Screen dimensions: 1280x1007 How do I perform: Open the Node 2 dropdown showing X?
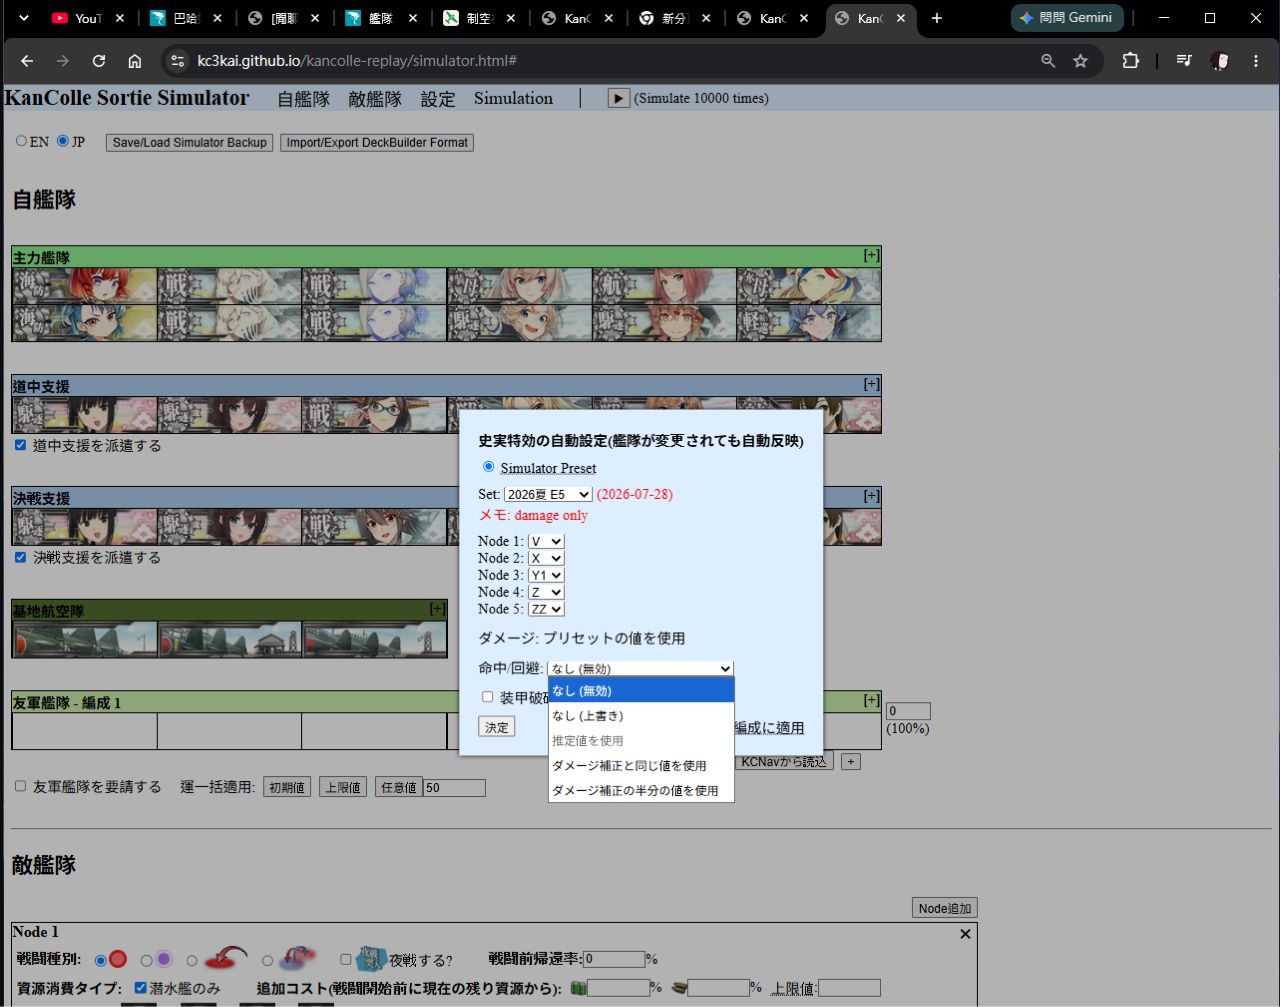546,558
